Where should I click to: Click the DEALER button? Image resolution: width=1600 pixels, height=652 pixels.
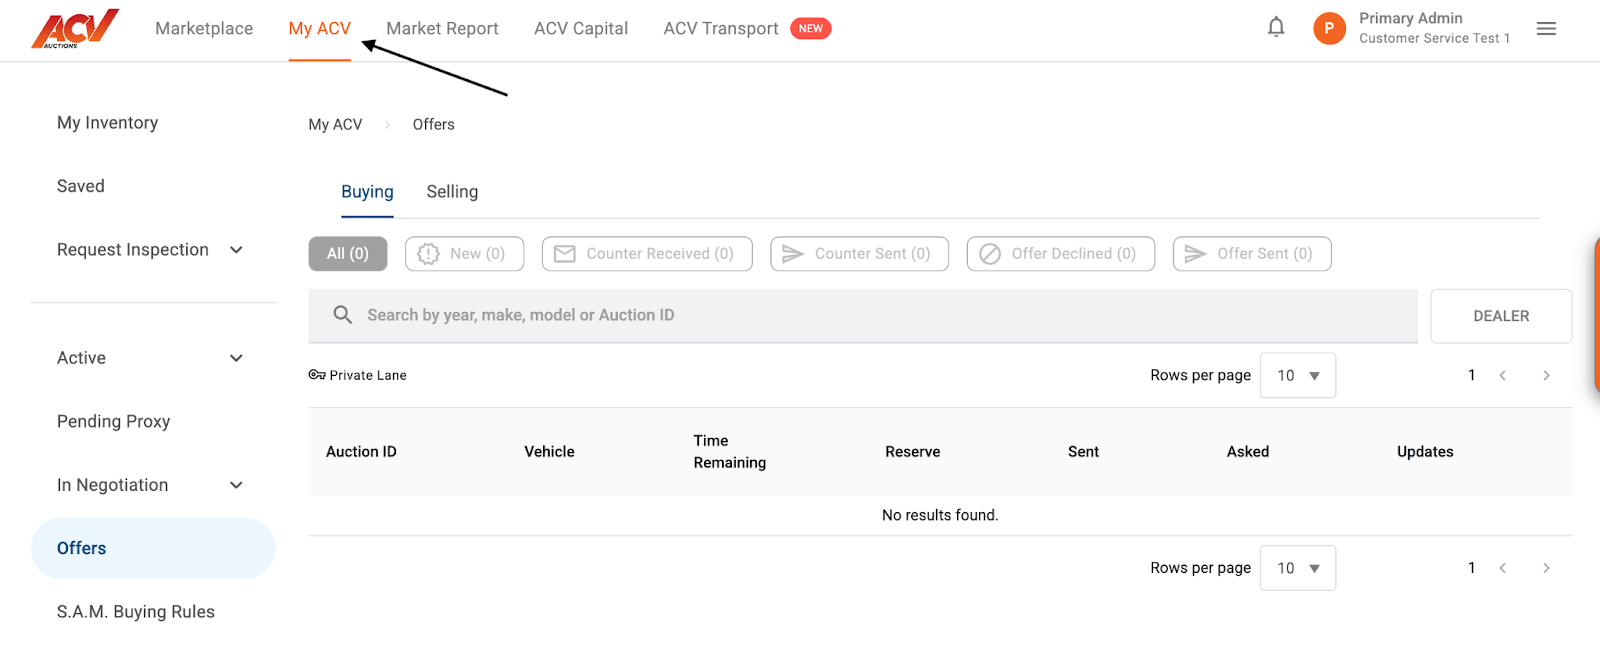point(1501,316)
